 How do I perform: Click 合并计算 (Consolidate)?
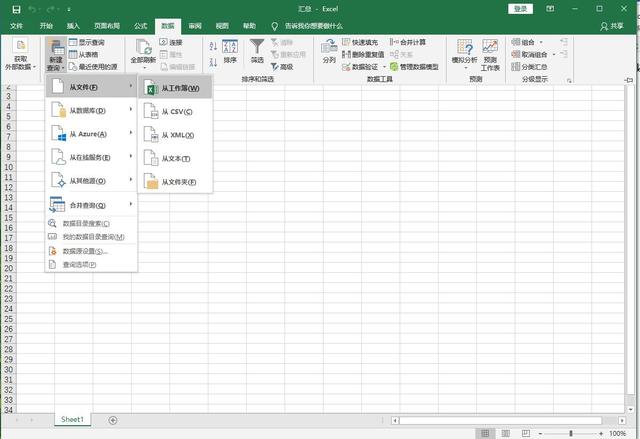coord(408,42)
